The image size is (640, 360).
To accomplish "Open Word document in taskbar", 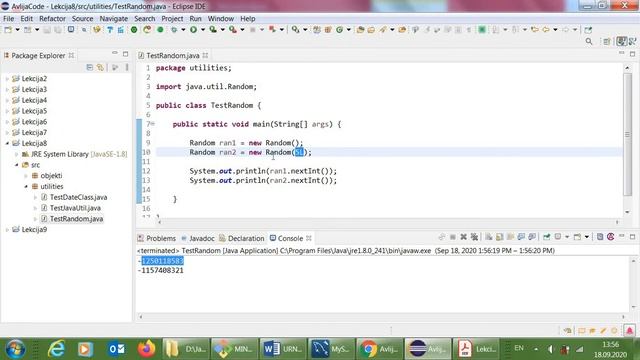I will click(x=282, y=349).
